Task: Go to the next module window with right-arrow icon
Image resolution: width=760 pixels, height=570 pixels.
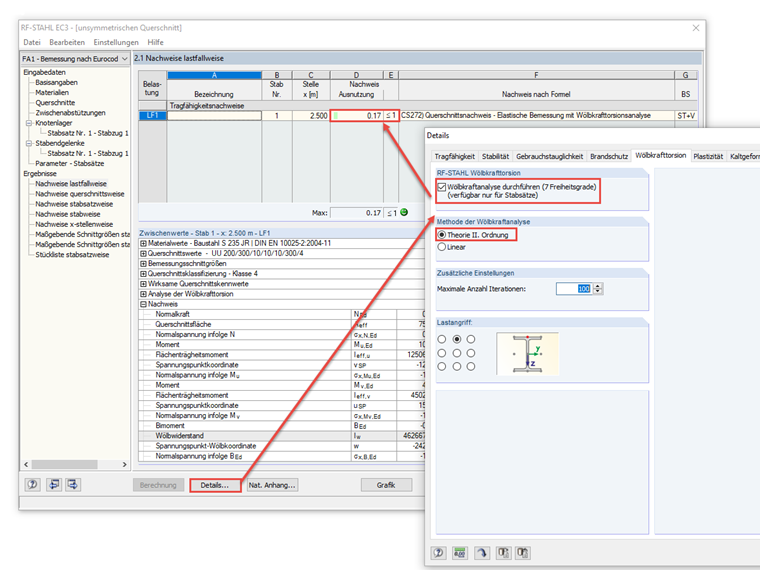Action: coord(73,484)
